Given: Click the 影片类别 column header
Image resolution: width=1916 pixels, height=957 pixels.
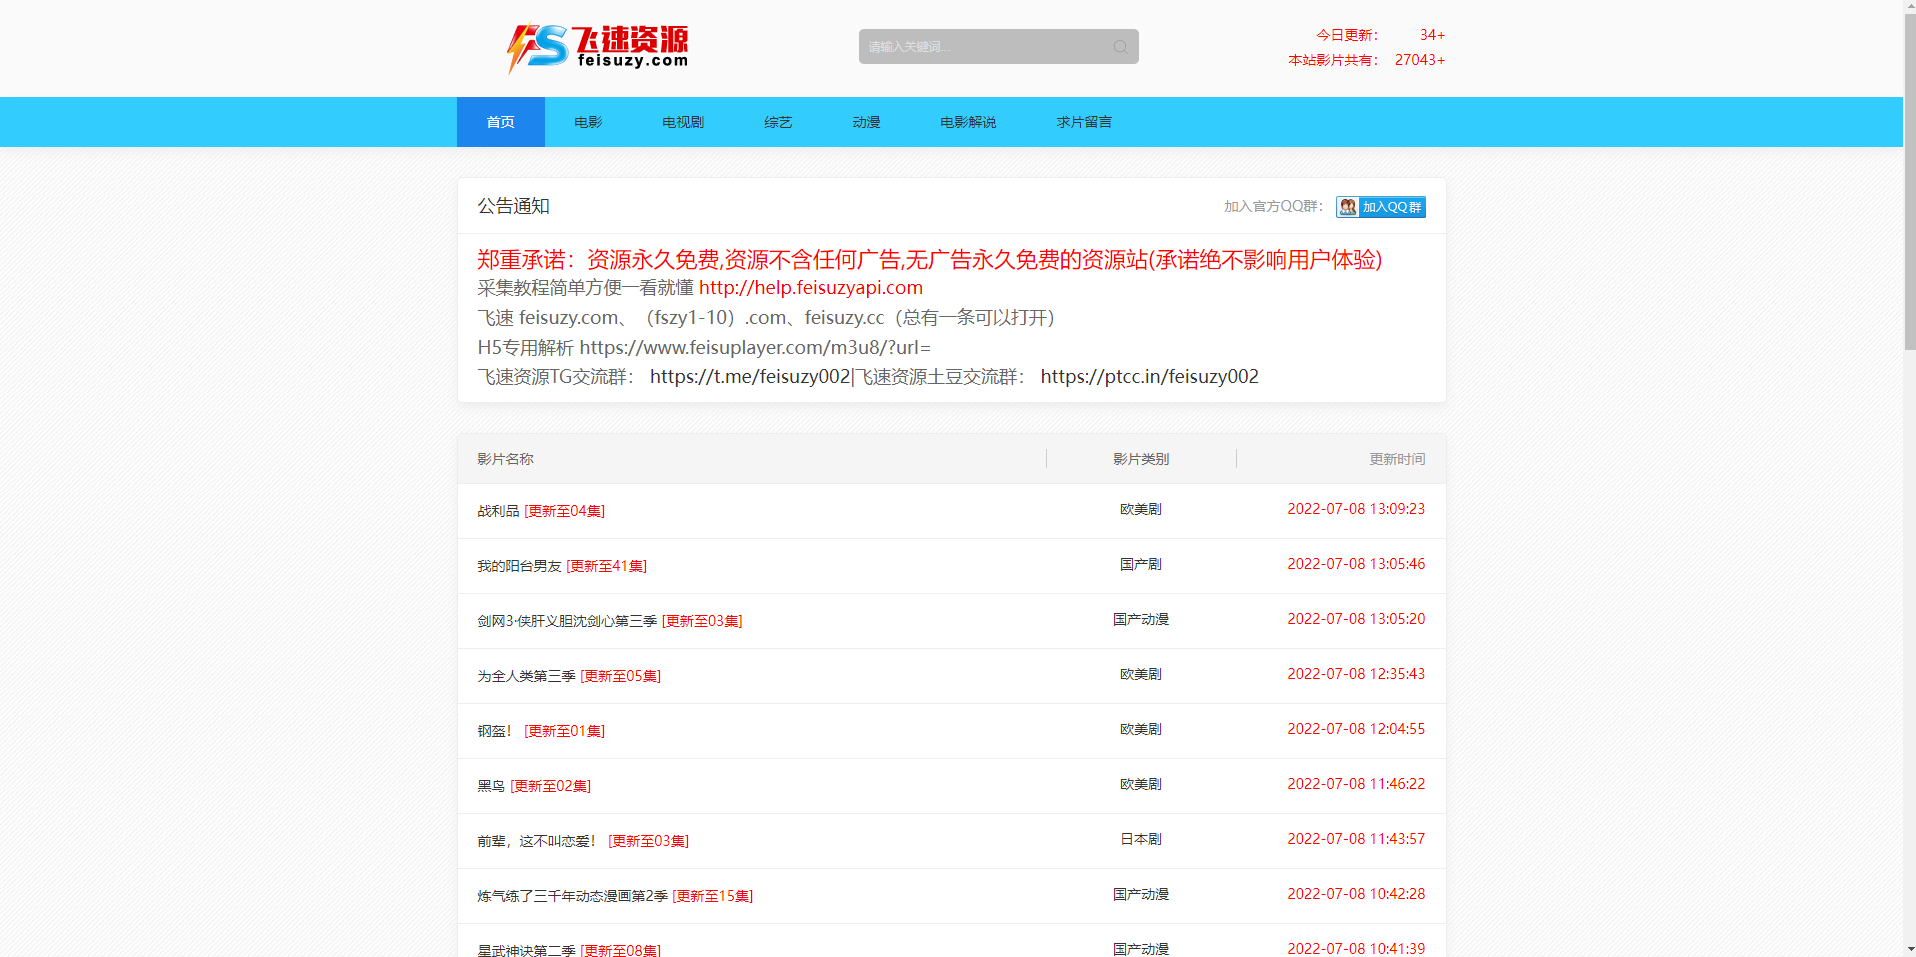Looking at the screenshot, I should click(1141, 459).
